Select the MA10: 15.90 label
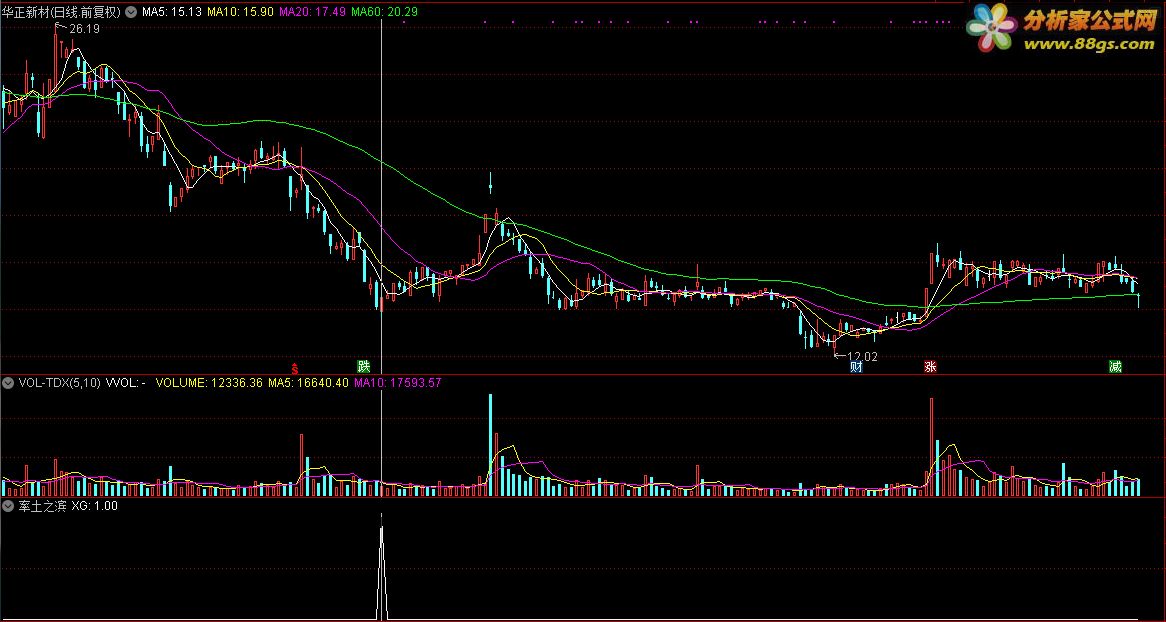This screenshot has width=1166, height=622. [x=240, y=12]
